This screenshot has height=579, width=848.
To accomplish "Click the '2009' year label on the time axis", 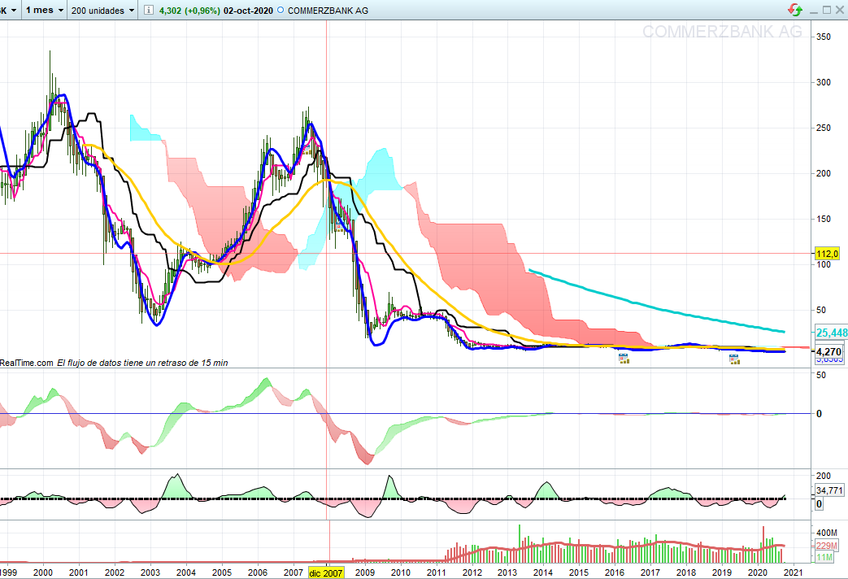I will [x=365, y=573].
